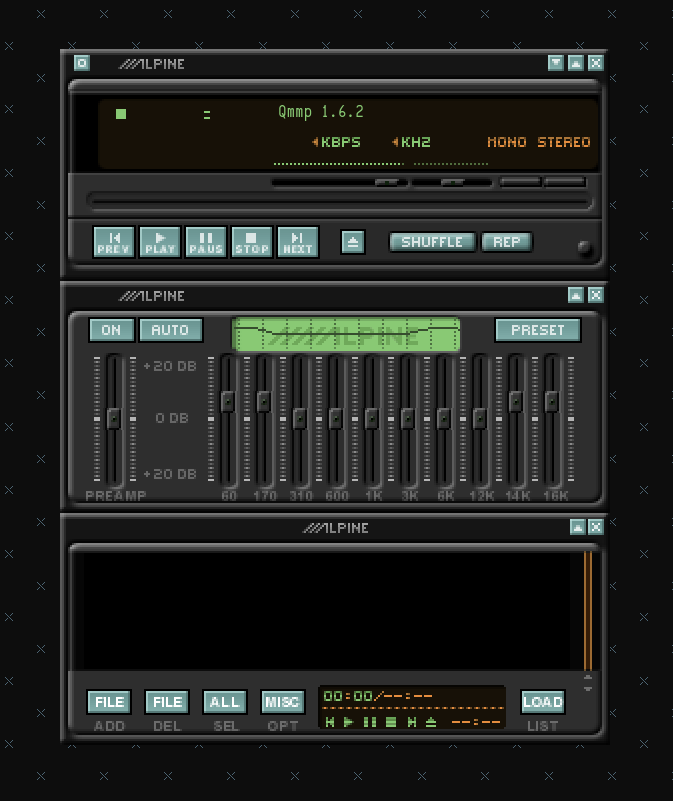Click the 310 Hz band slider
673x801 pixels.
pos(300,420)
